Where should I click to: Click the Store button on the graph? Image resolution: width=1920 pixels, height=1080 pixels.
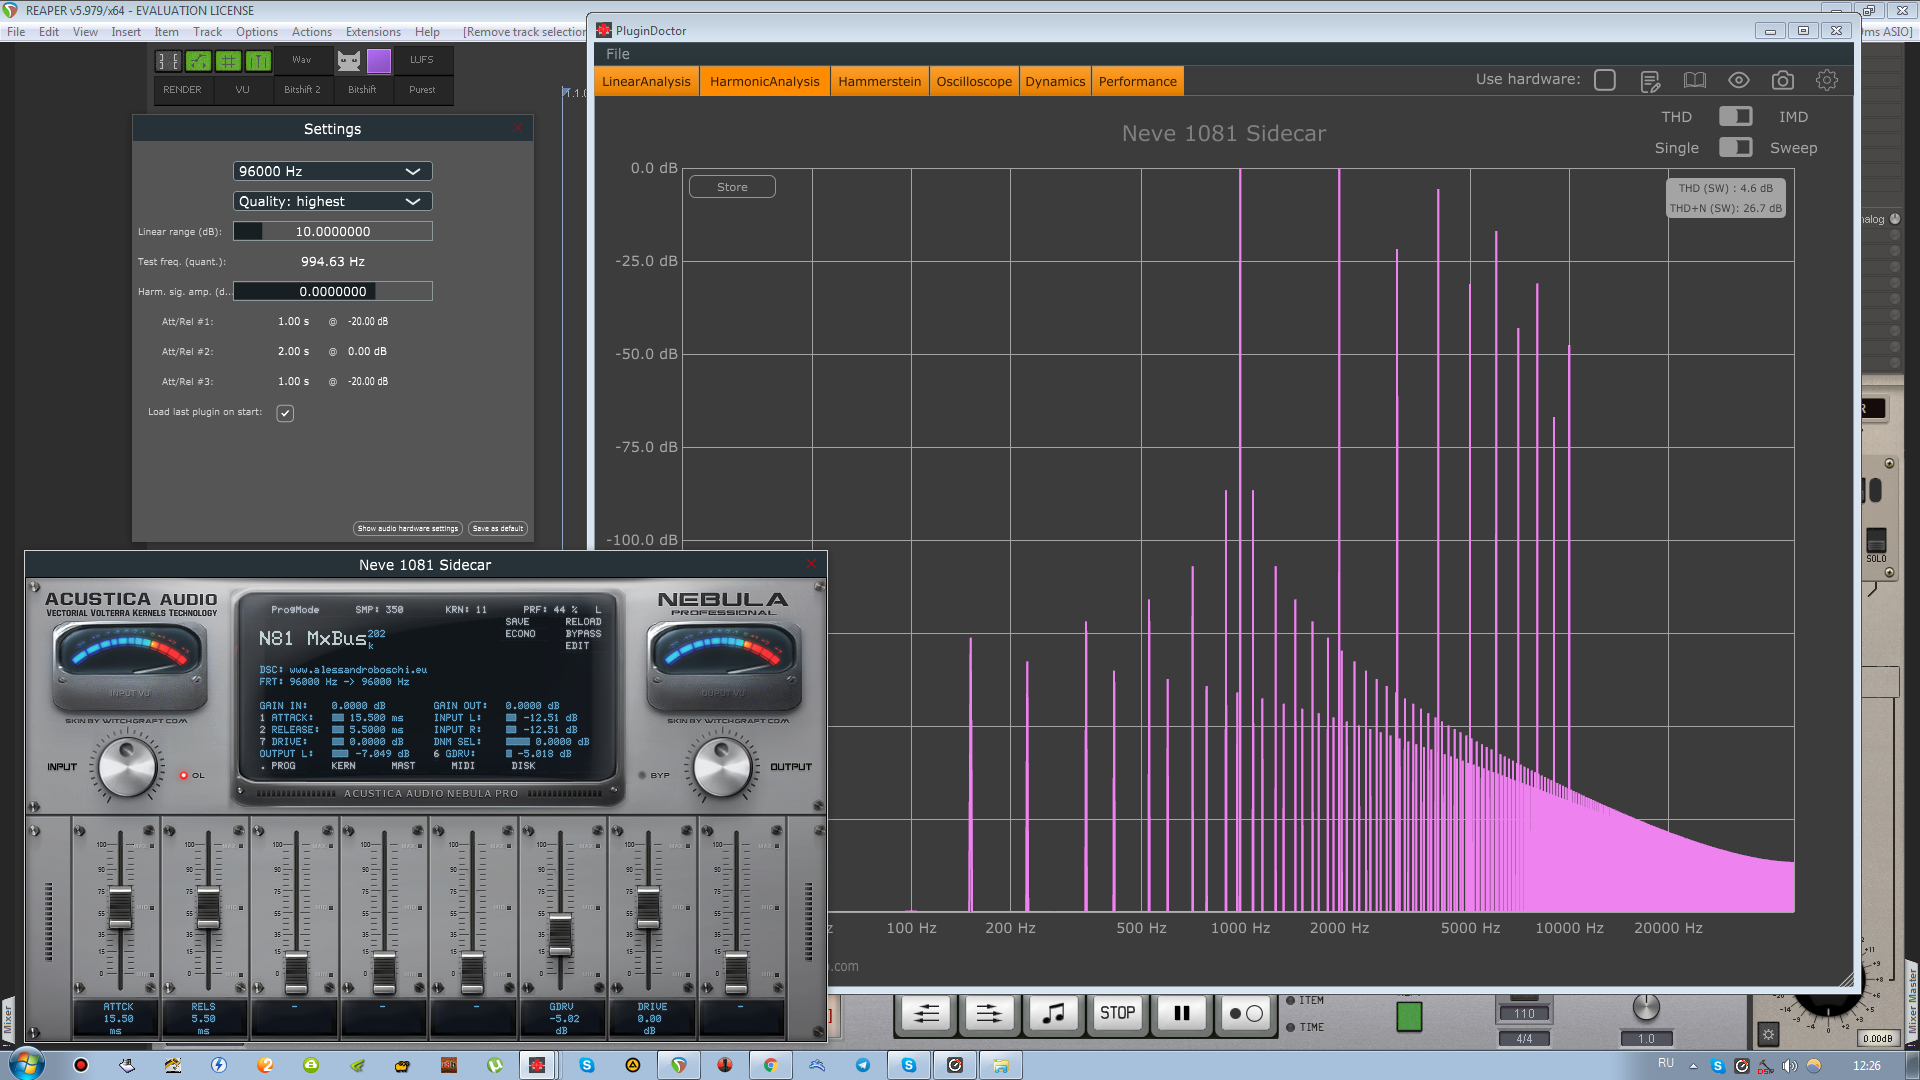(x=732, y=187)
